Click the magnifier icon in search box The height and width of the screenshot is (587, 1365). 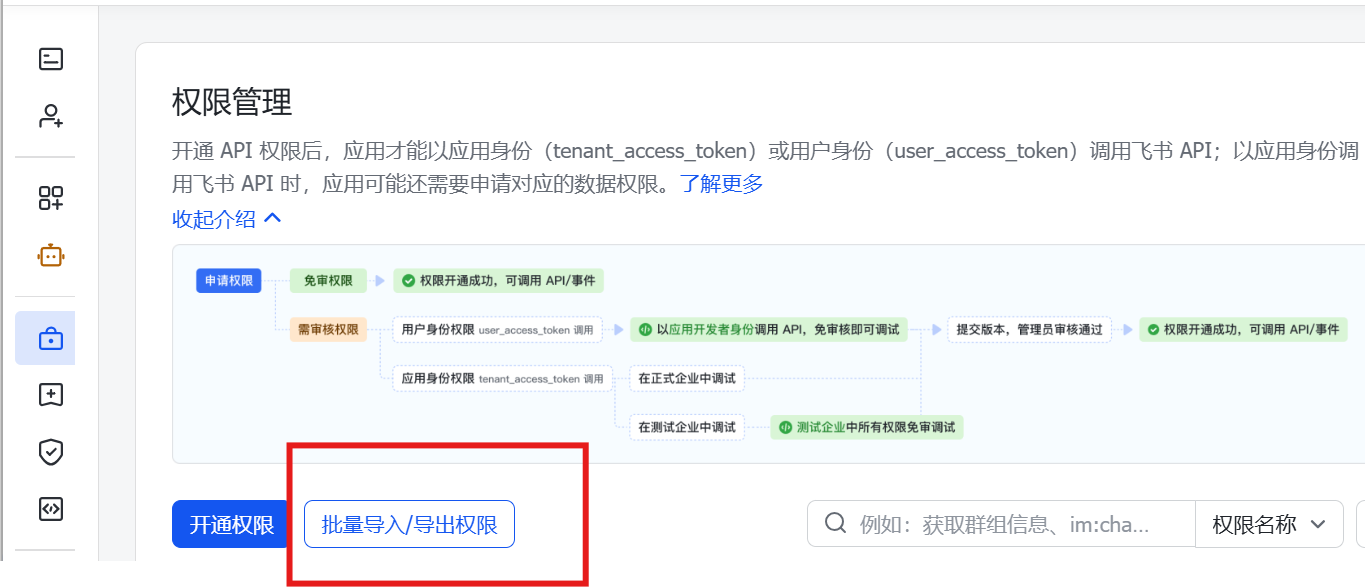tap(835, 524)
